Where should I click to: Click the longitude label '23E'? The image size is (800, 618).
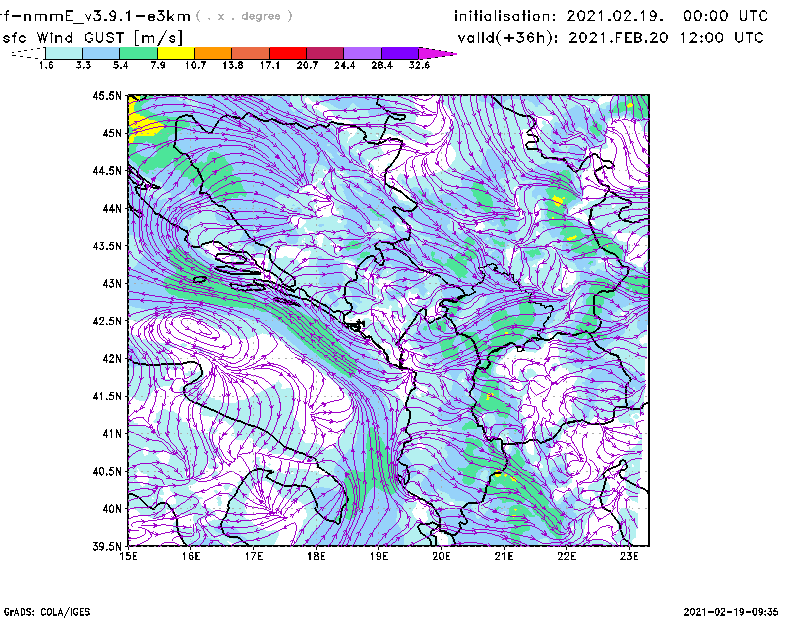[x=629, y=556]
